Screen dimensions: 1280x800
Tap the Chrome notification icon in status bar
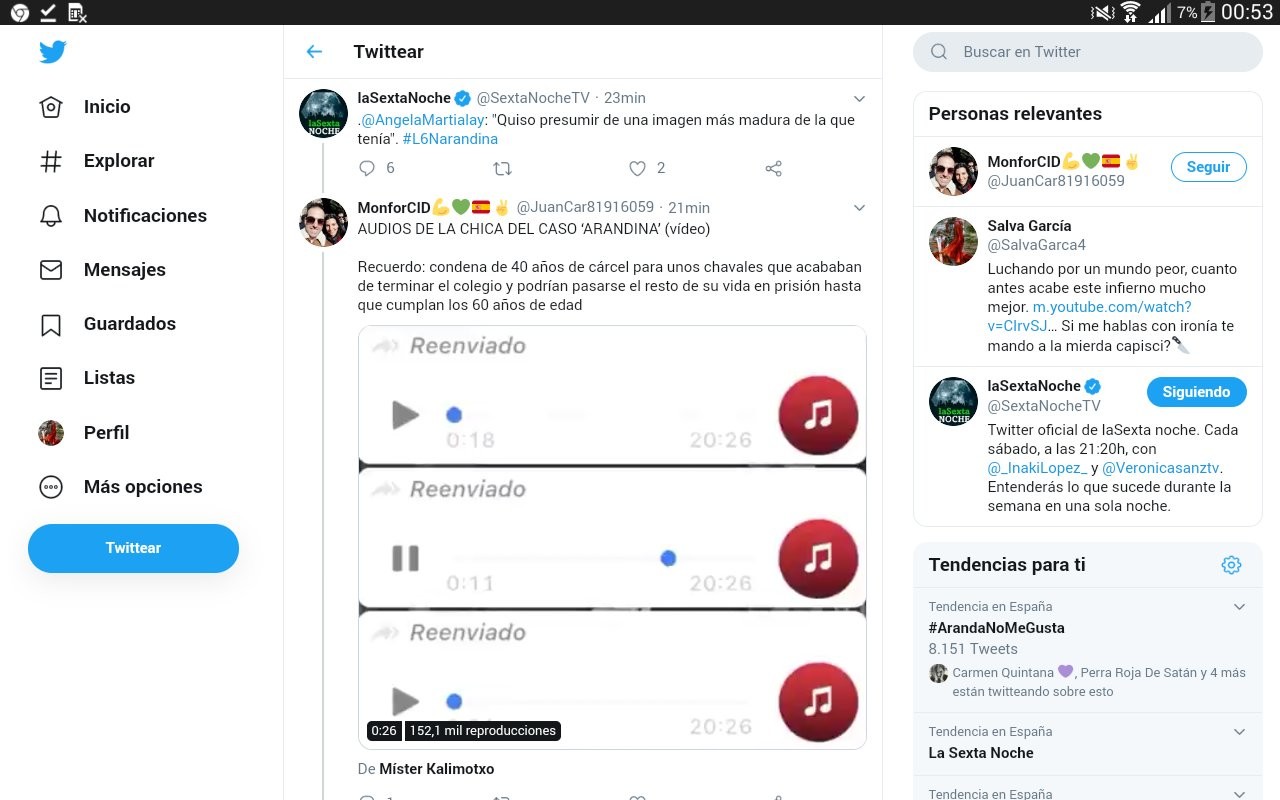point(19,12)
